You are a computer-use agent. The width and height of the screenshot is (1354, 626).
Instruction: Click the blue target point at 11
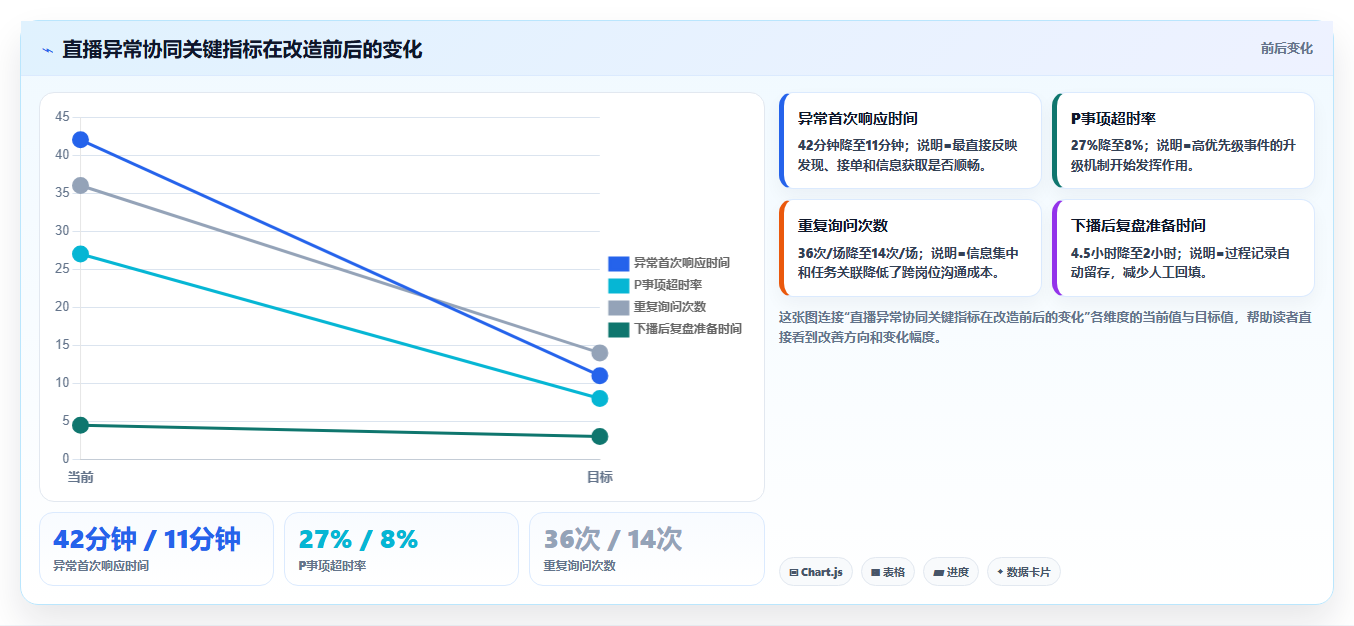coord(600,376)
